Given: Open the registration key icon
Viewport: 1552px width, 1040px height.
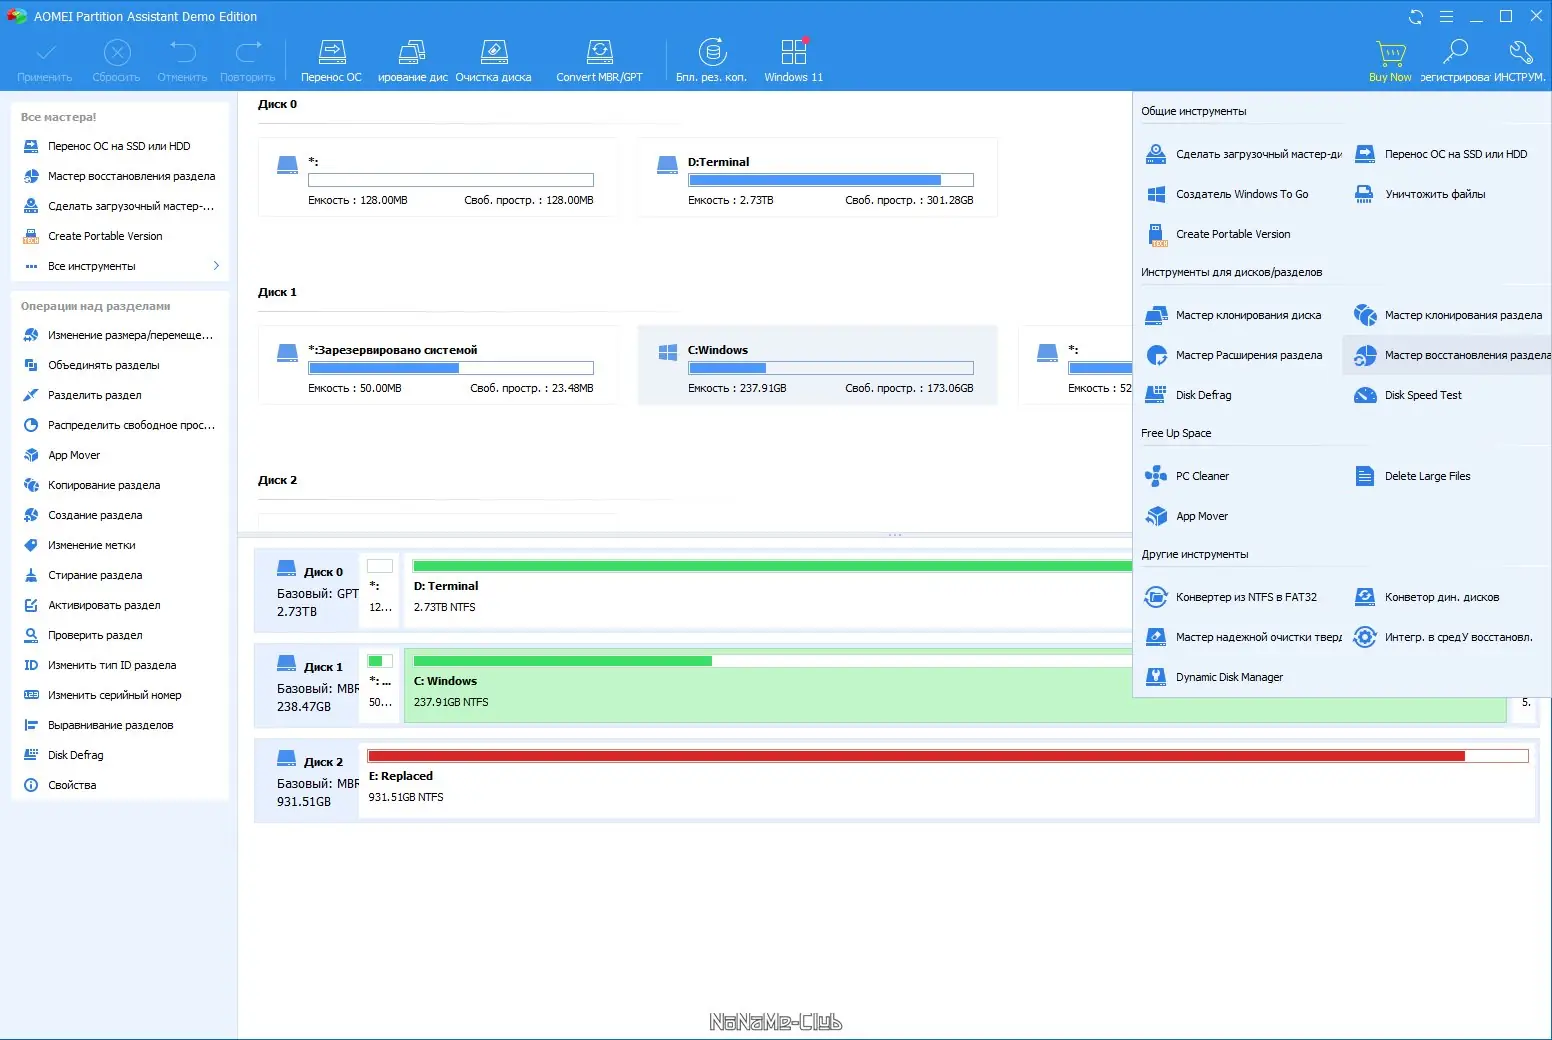Looking at the screenshot, I should click(1455, 61).
